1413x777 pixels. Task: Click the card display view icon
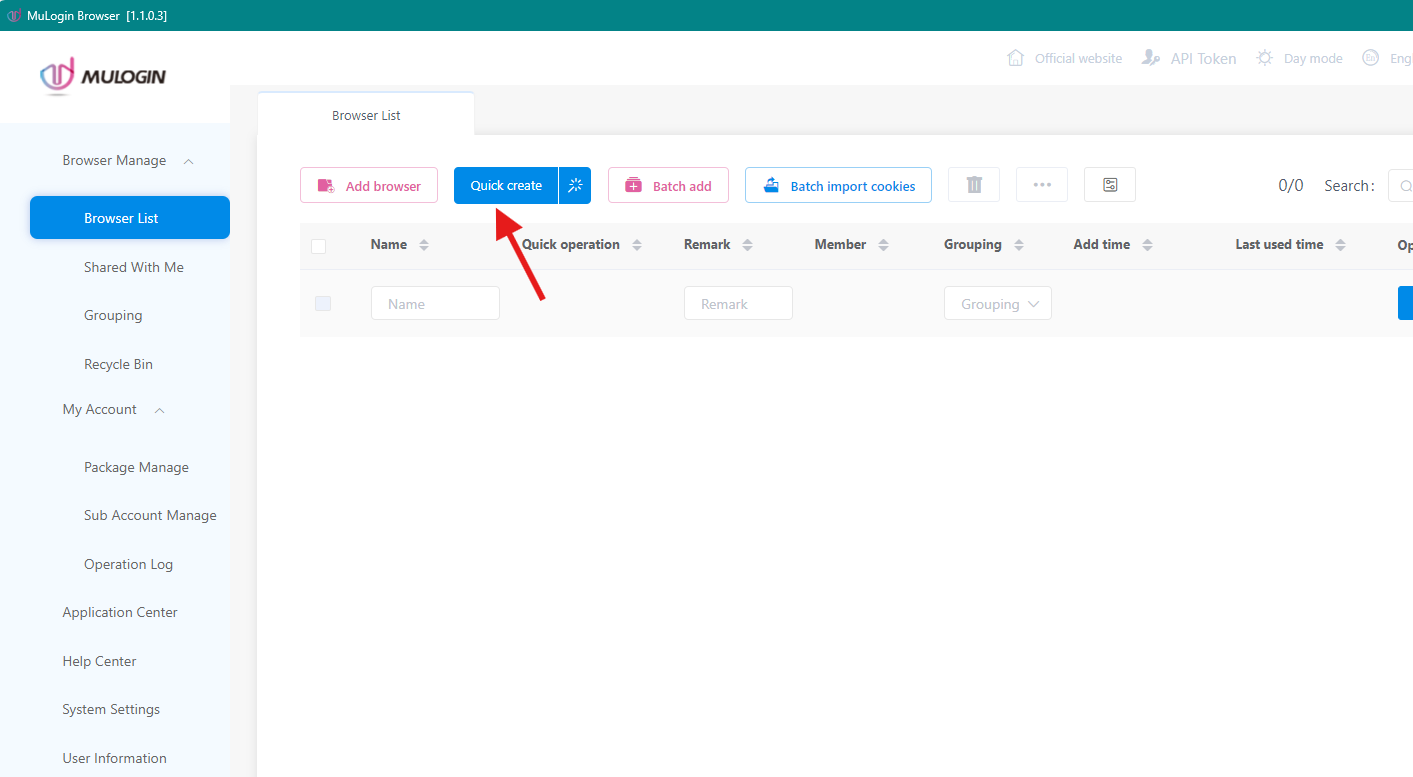1109,184
